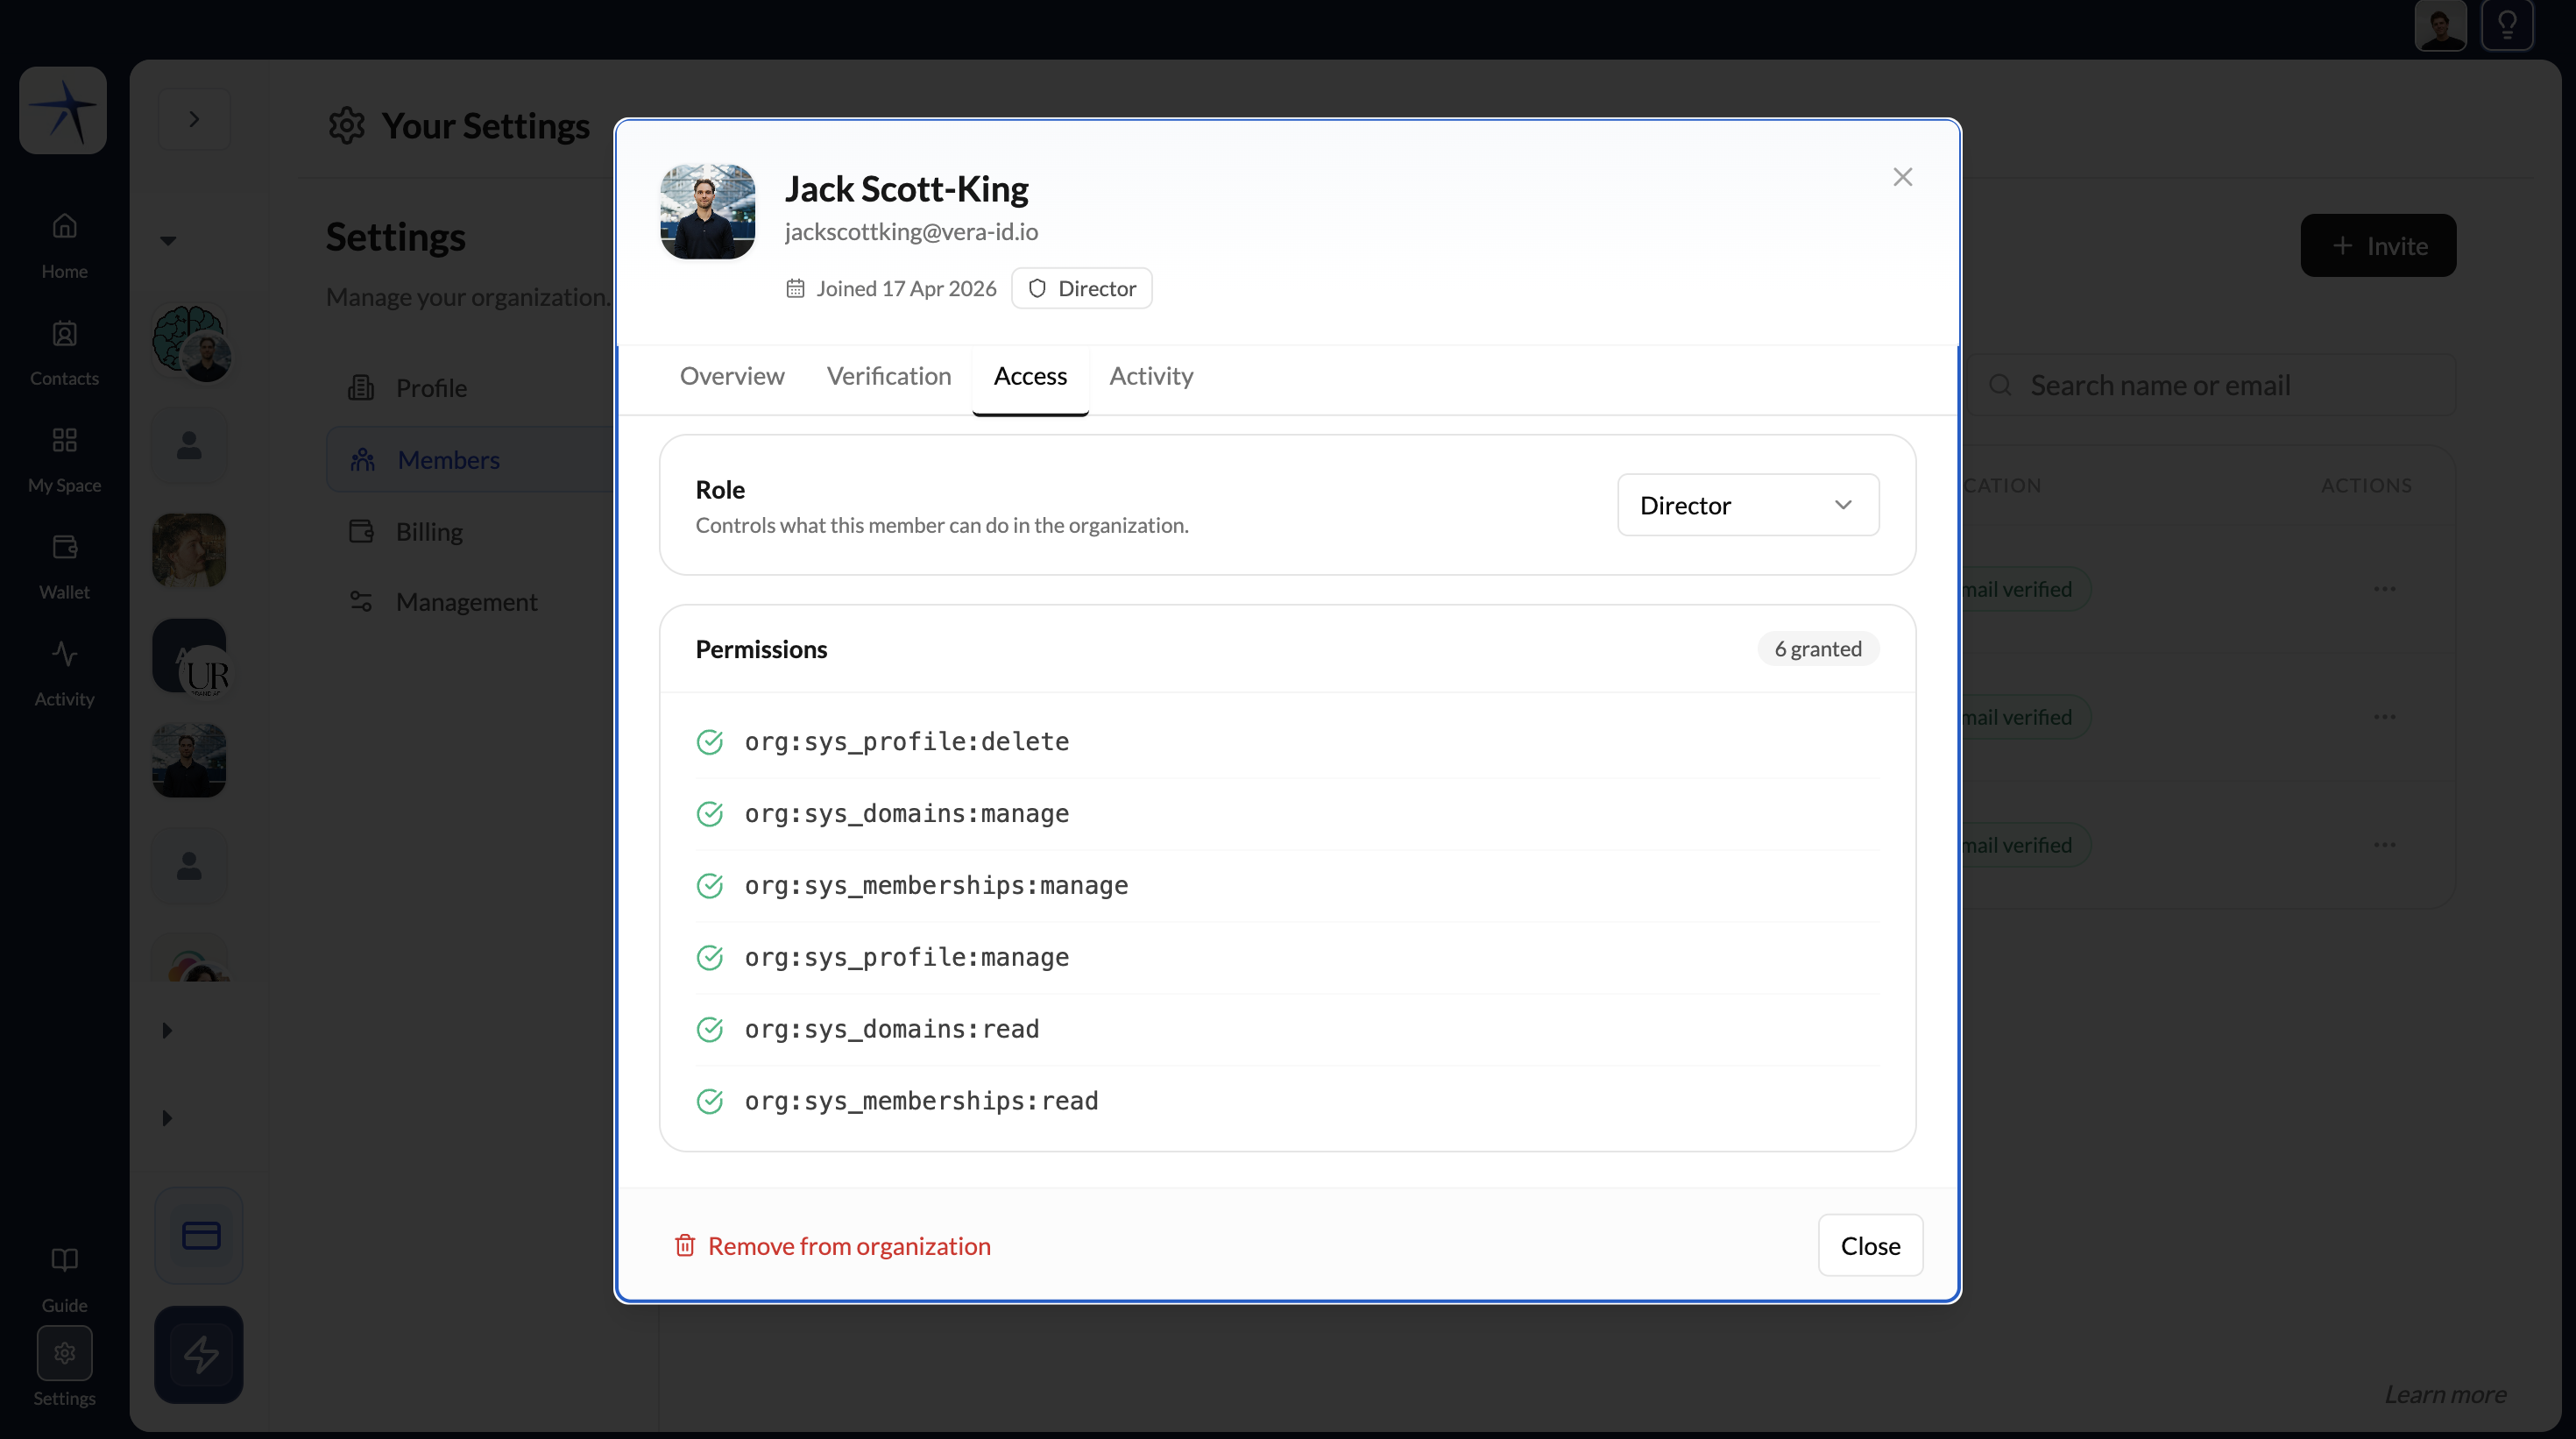Open the Director role dropdown
Image resolution: width=2576 pixels, height=1439 pixels.
click(x=1748, y=505)
